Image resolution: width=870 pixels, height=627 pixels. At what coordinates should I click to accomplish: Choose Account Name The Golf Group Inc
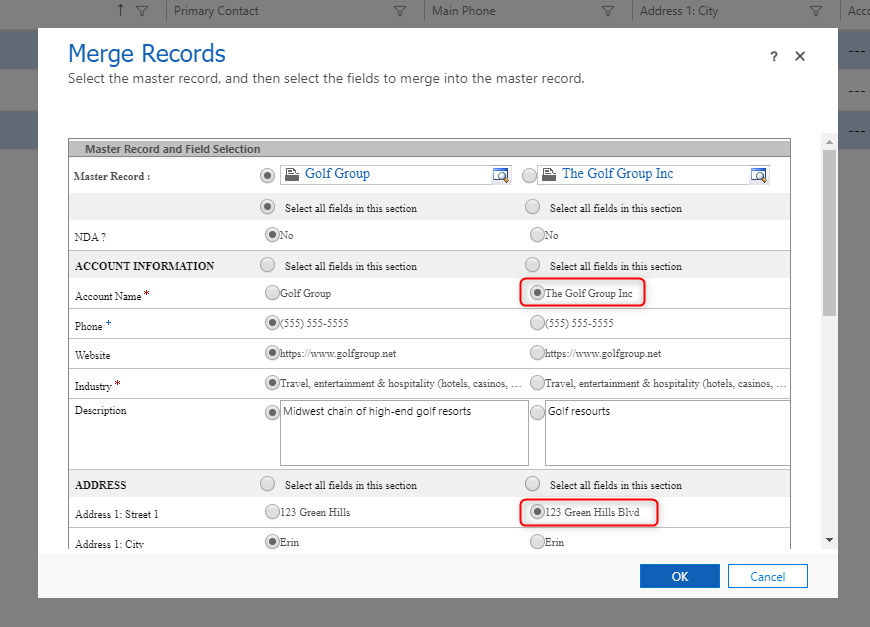click(537, 292)
